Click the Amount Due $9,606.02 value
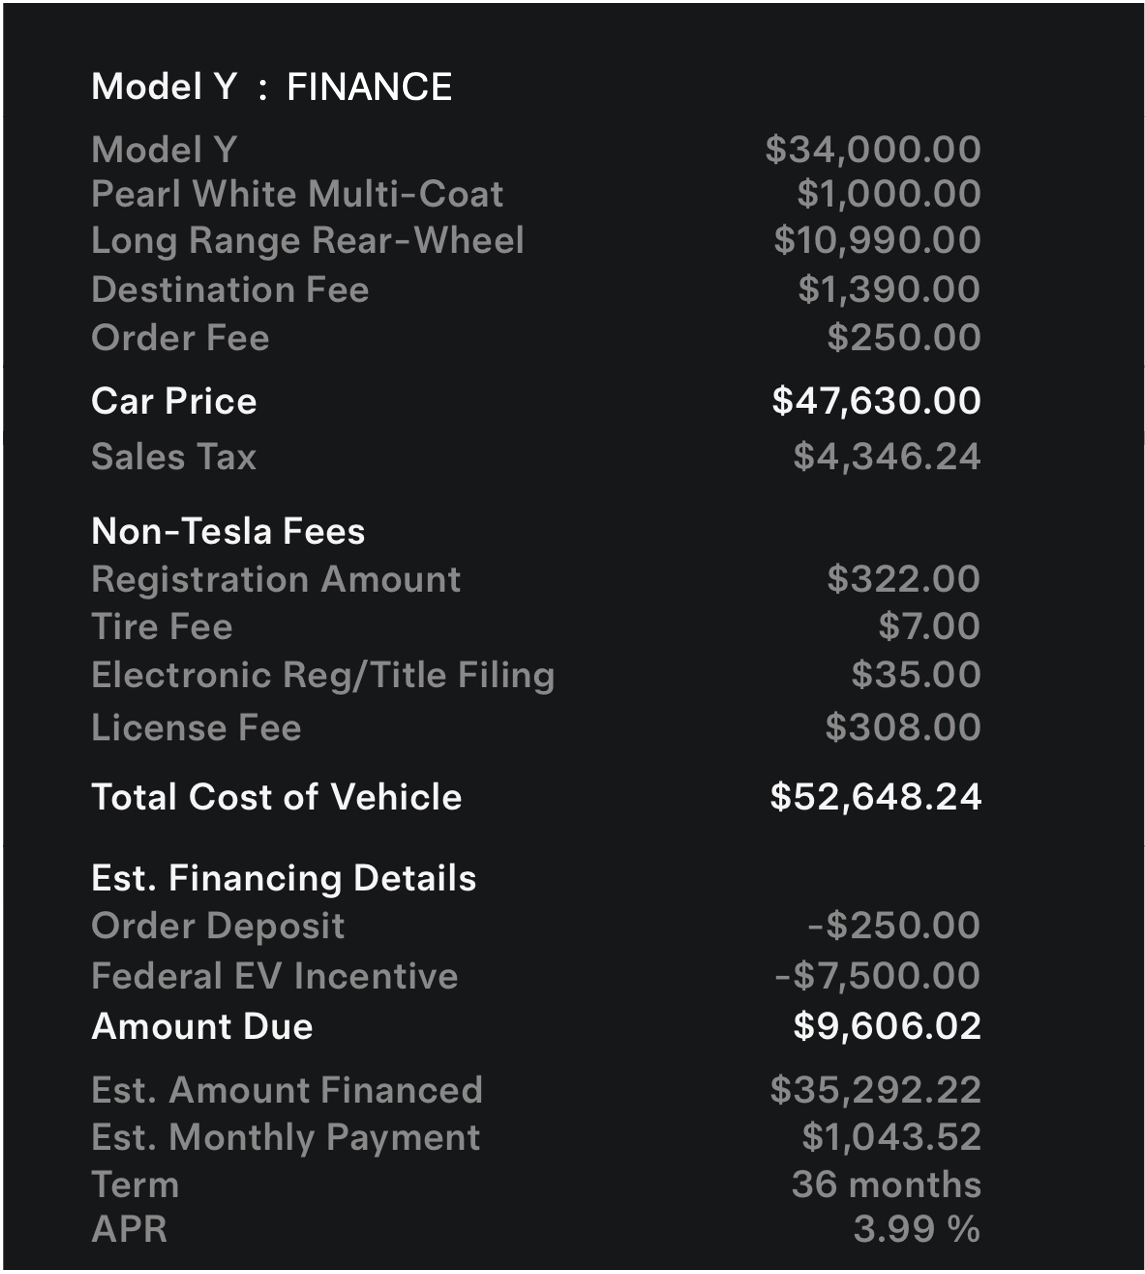 click(x=886, y=1027)
